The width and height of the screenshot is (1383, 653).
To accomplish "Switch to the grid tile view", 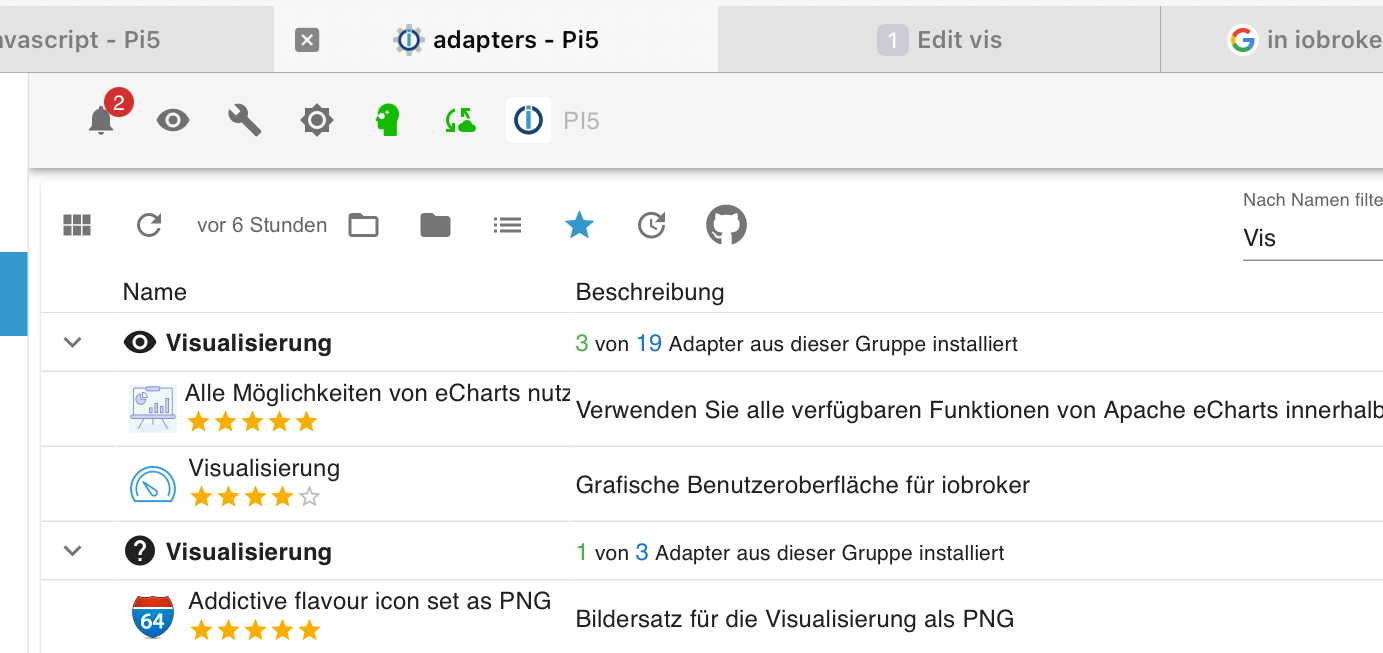I will 77,226.
